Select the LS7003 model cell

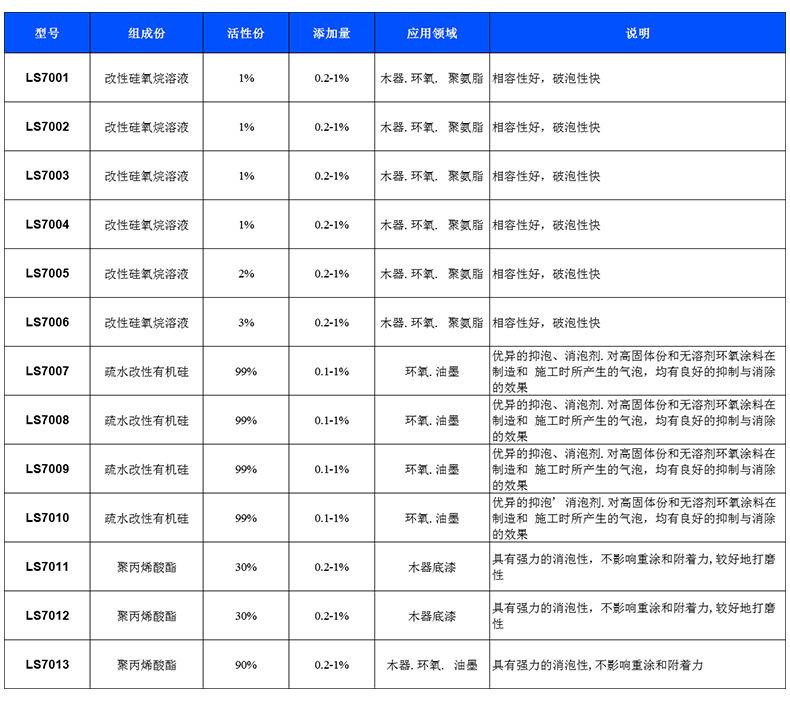[x=47, y=176]
